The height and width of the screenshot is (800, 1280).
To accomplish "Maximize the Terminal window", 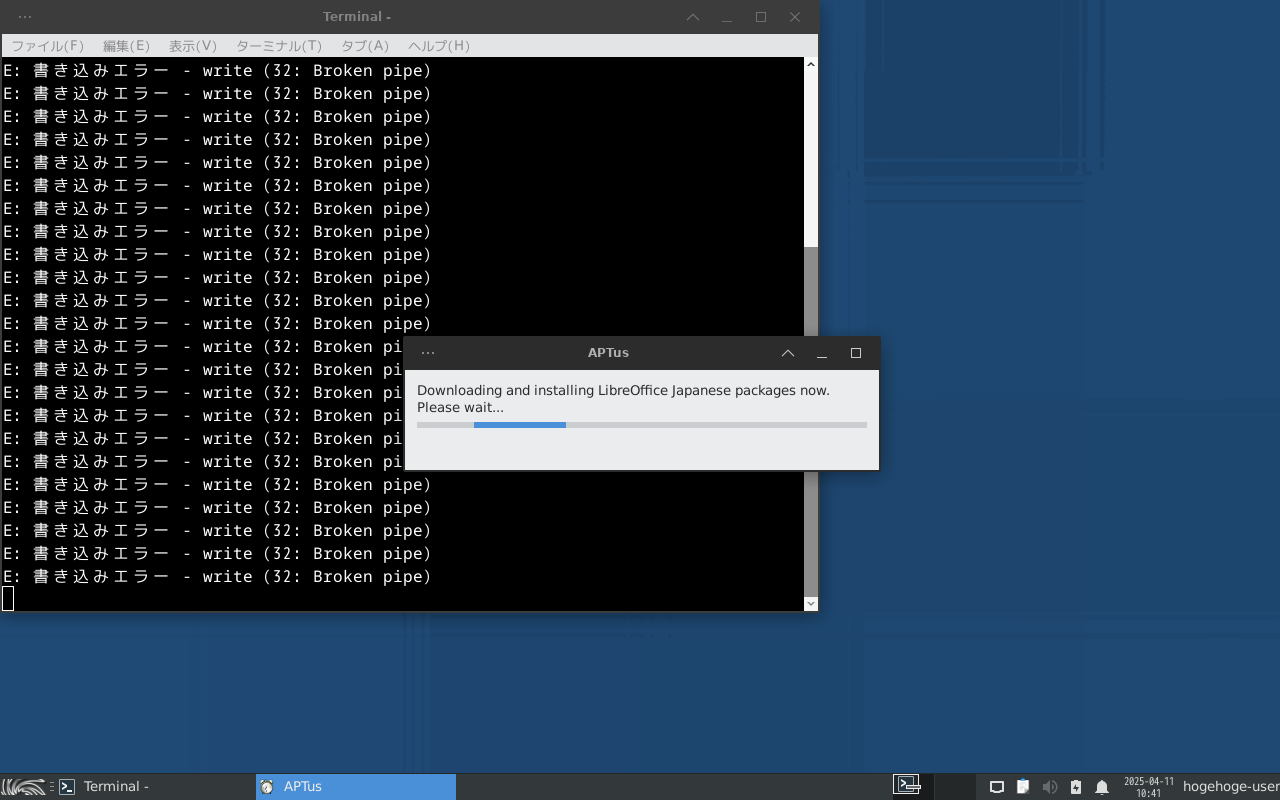I will 761,17.
